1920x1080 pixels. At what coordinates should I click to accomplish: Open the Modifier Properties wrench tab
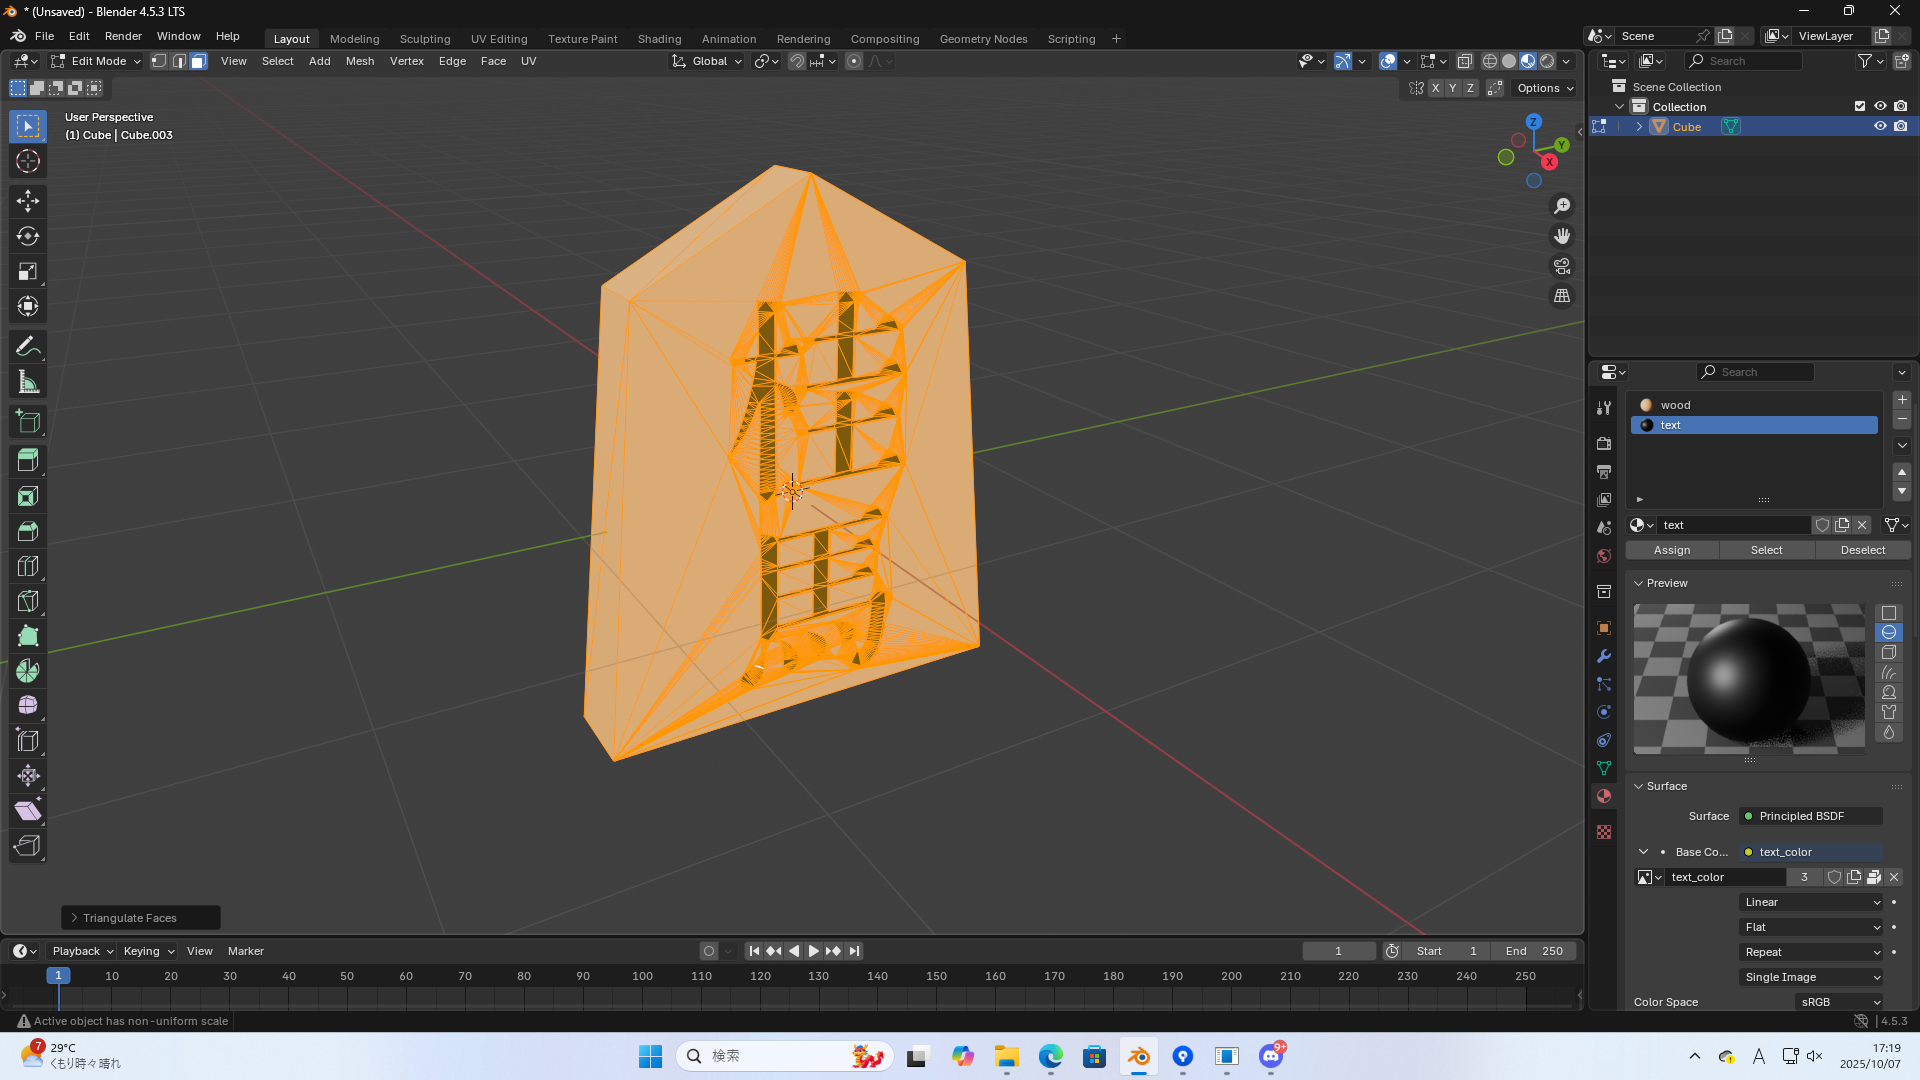tap(1604, 656)
